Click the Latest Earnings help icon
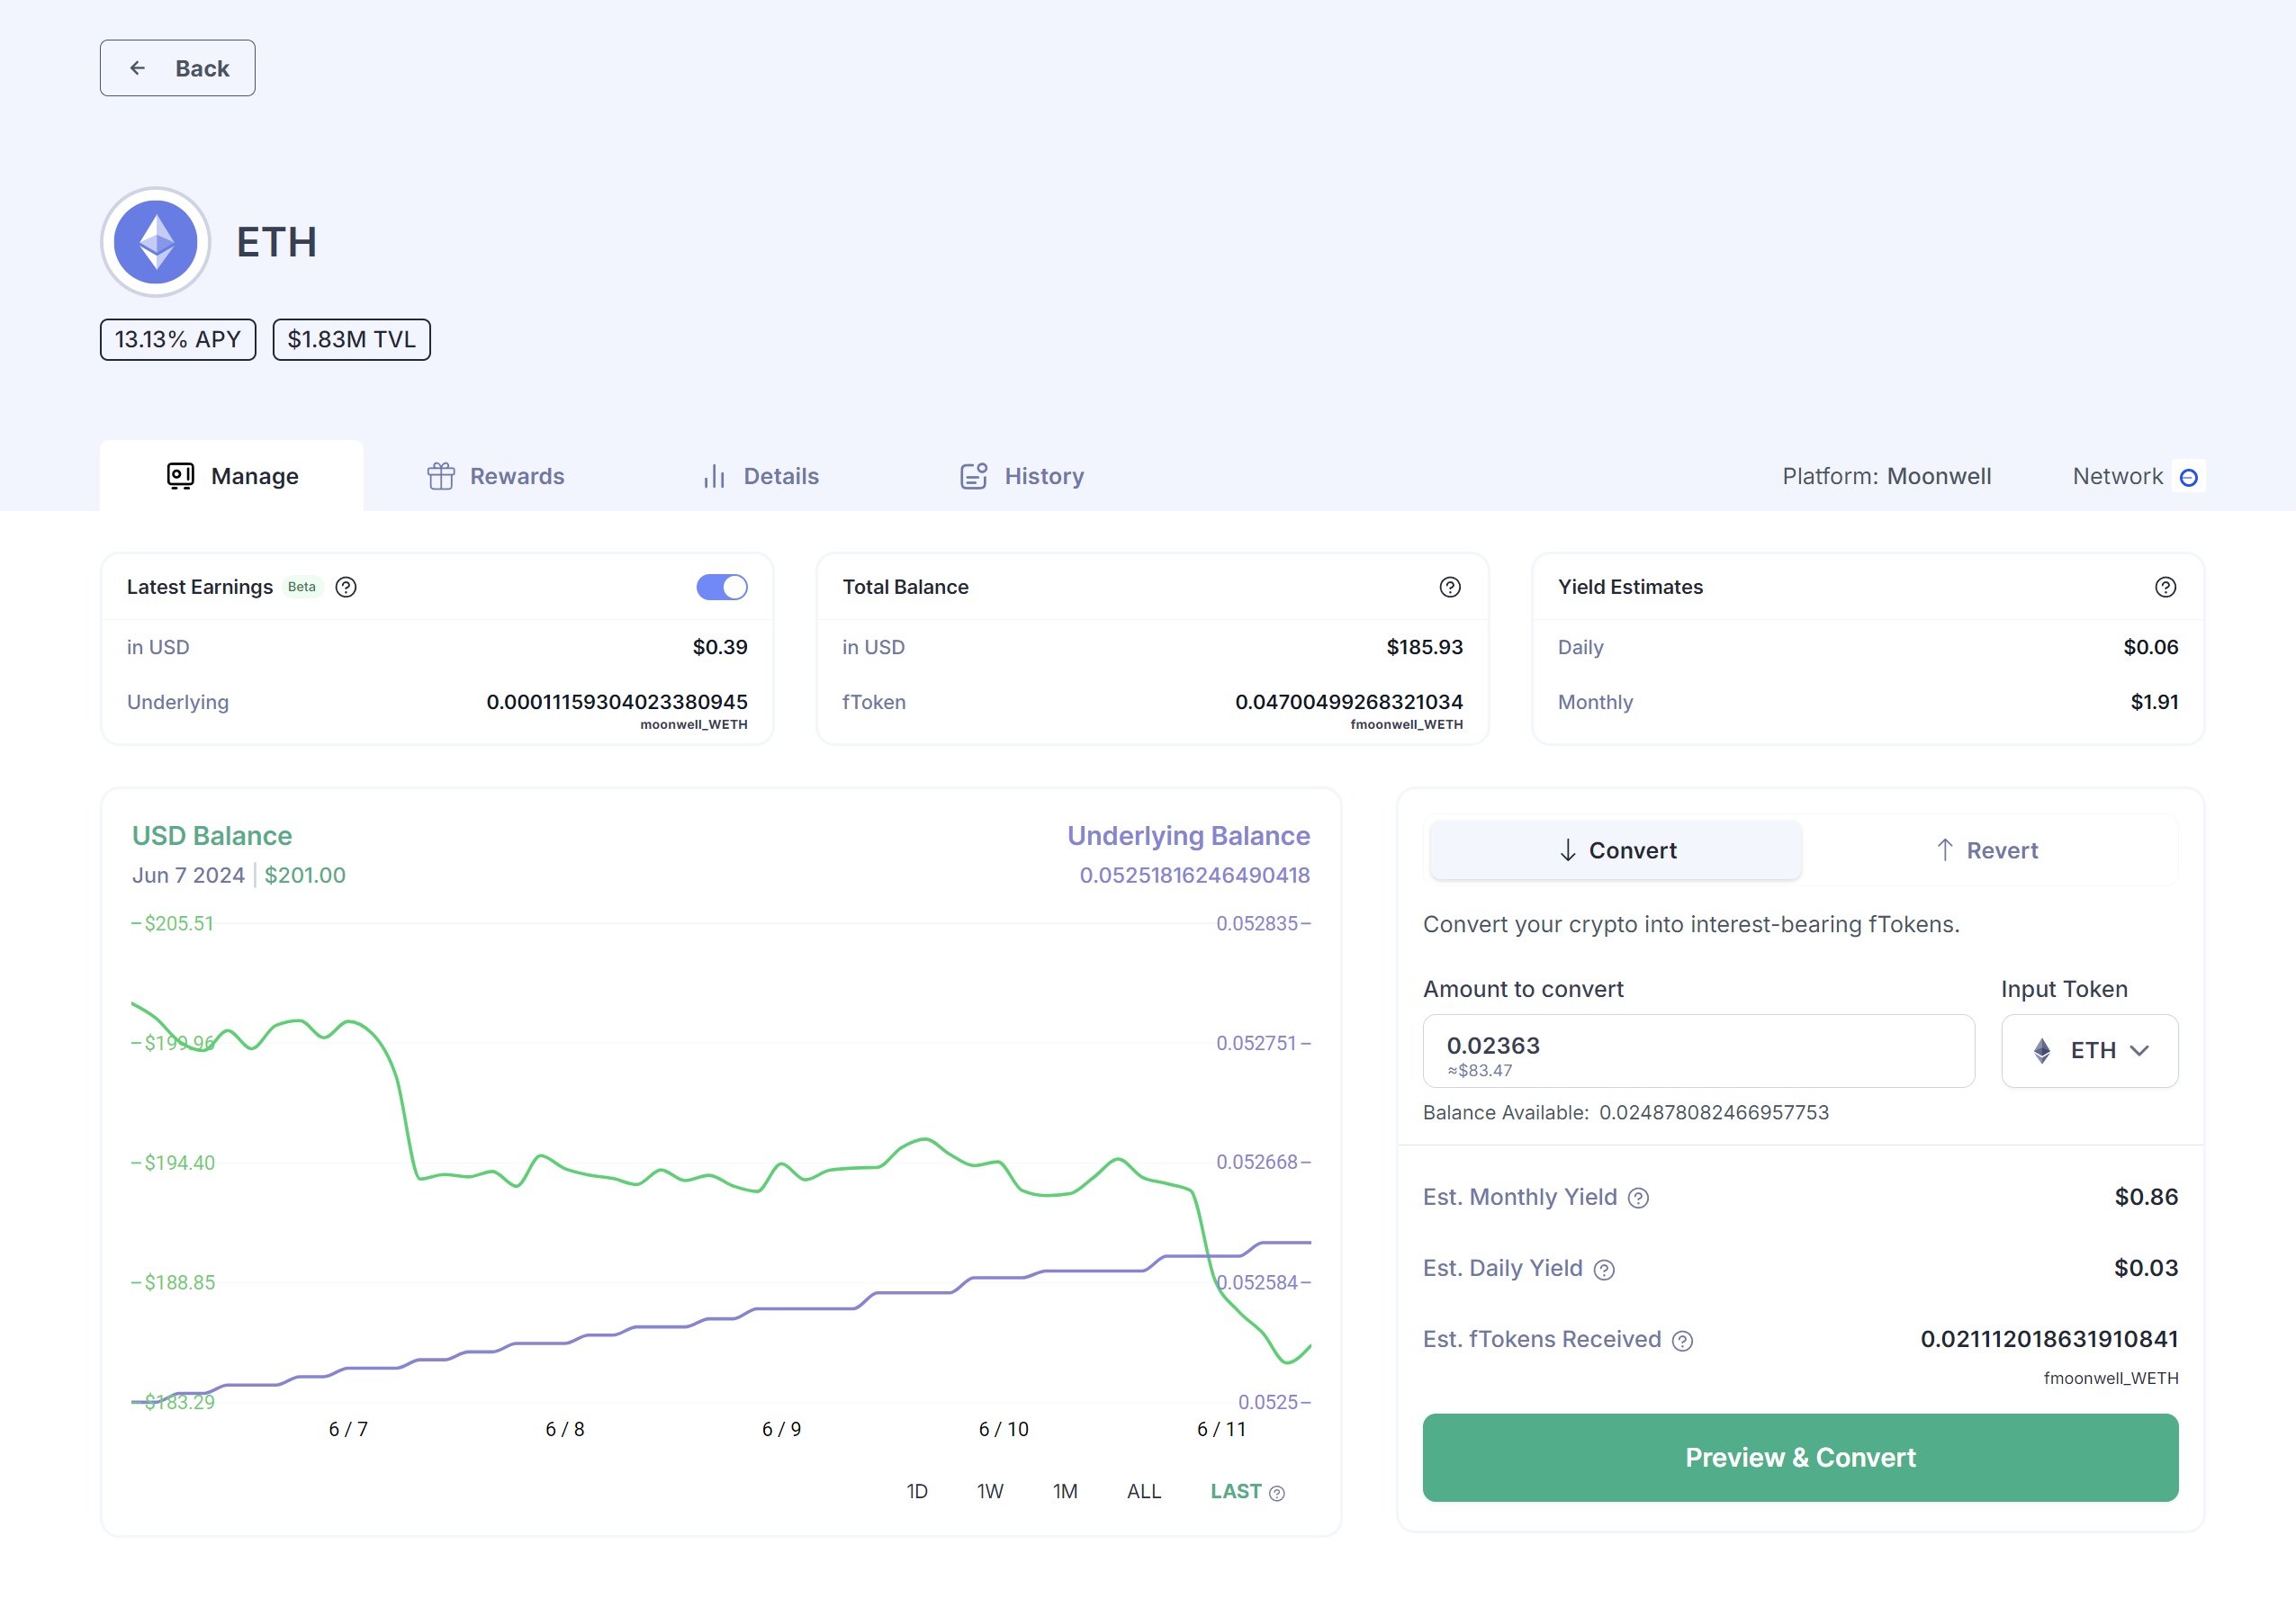The image size is (2296, 1617). (346, 587)
